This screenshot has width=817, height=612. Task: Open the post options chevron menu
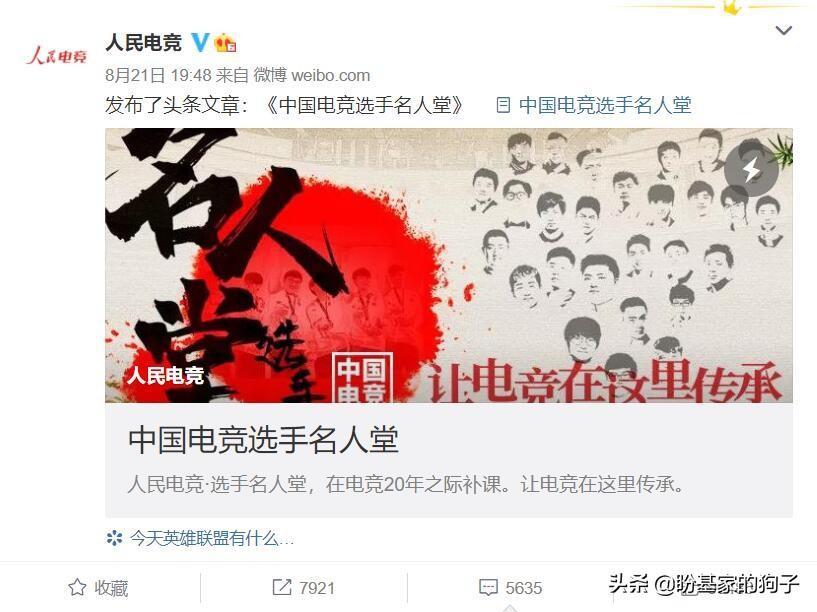point(784,30)
